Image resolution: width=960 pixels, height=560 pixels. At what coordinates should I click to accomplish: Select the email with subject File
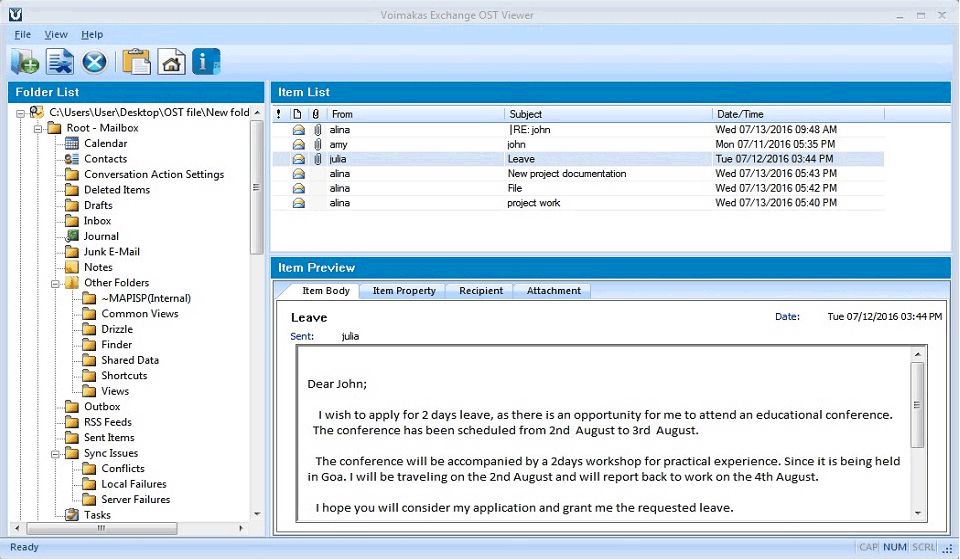click(x=578, y=189)
